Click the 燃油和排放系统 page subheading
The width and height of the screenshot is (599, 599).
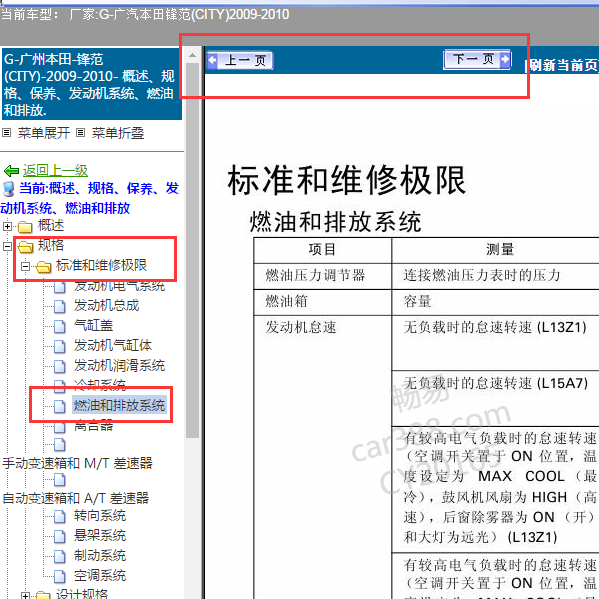click(x=335, y=222)
